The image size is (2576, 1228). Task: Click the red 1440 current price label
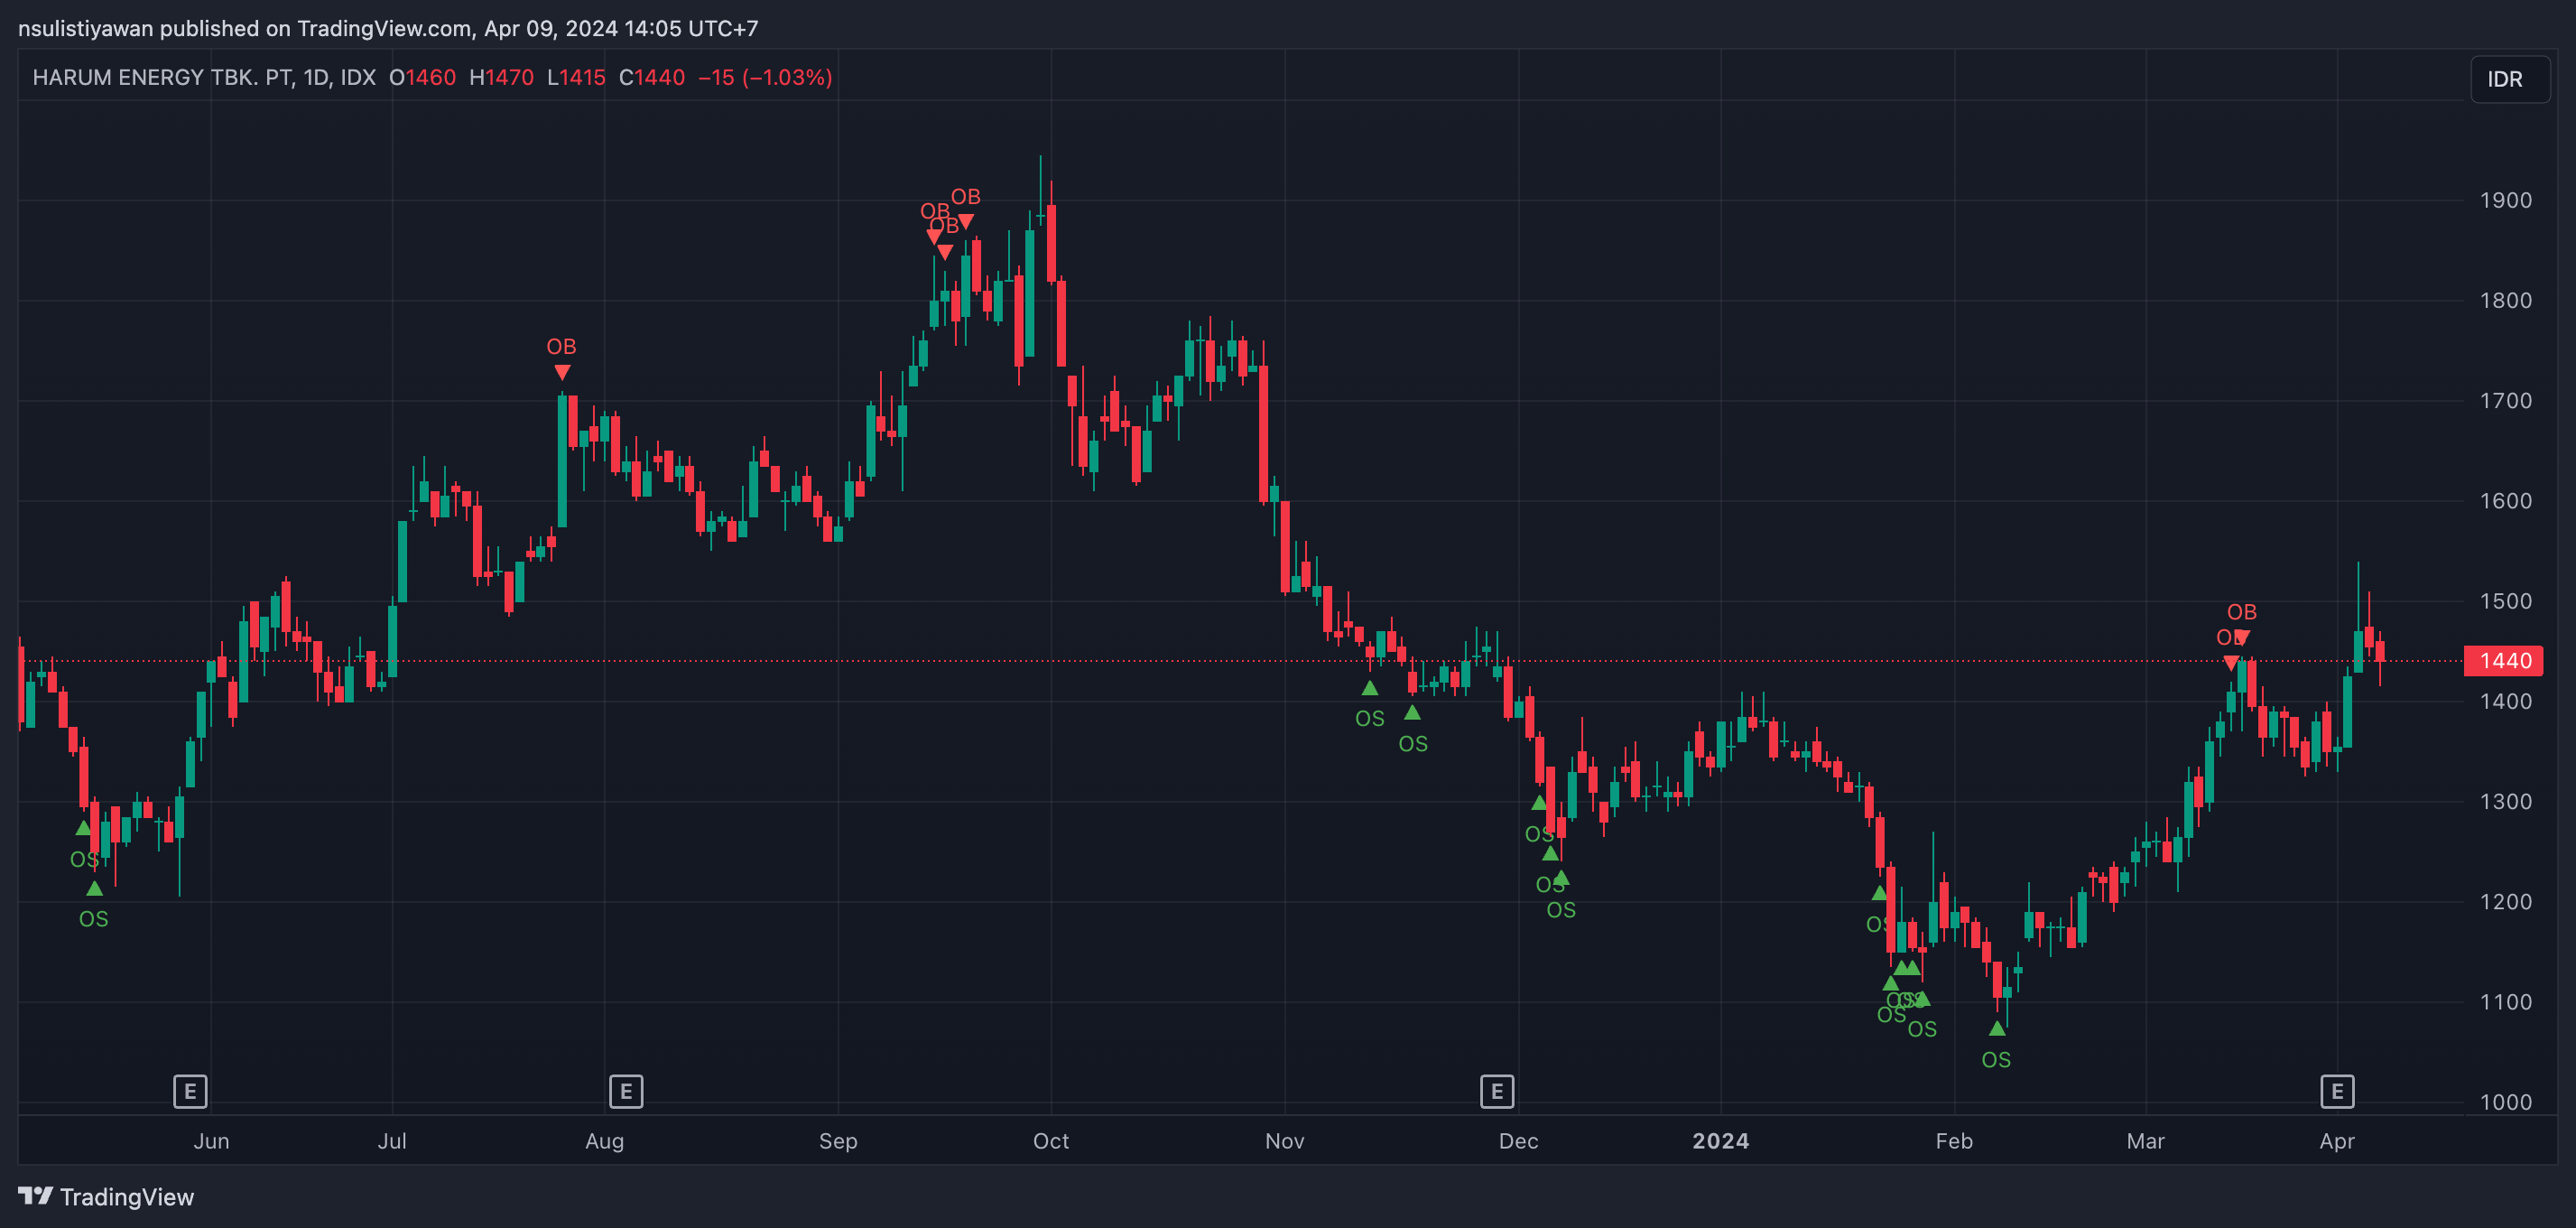(x=2505, y=661)
